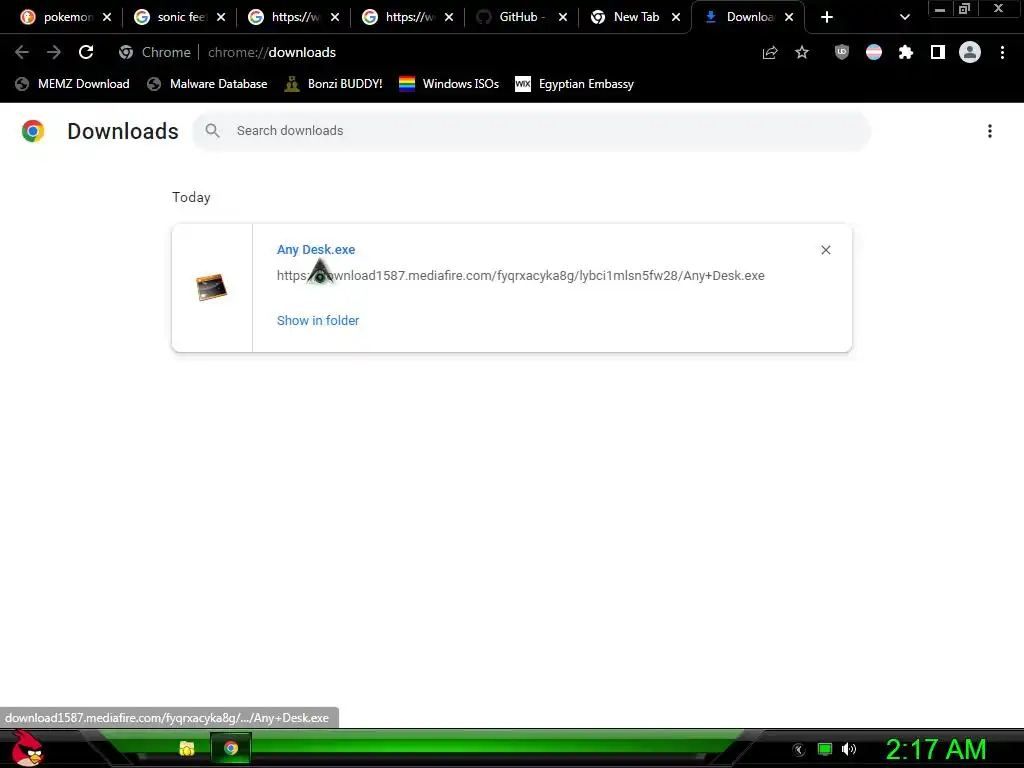Image resolution: width=1024 pixels, height=768 pixels.
Task: Open the Windows ISOs bookmark
Action: [449, 84]
